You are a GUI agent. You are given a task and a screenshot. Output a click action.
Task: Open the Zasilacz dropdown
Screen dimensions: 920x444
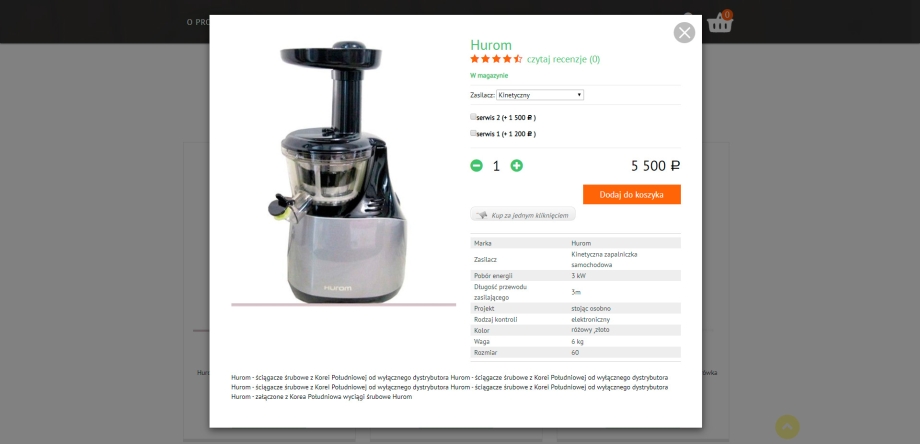click(x=540, y=95)
